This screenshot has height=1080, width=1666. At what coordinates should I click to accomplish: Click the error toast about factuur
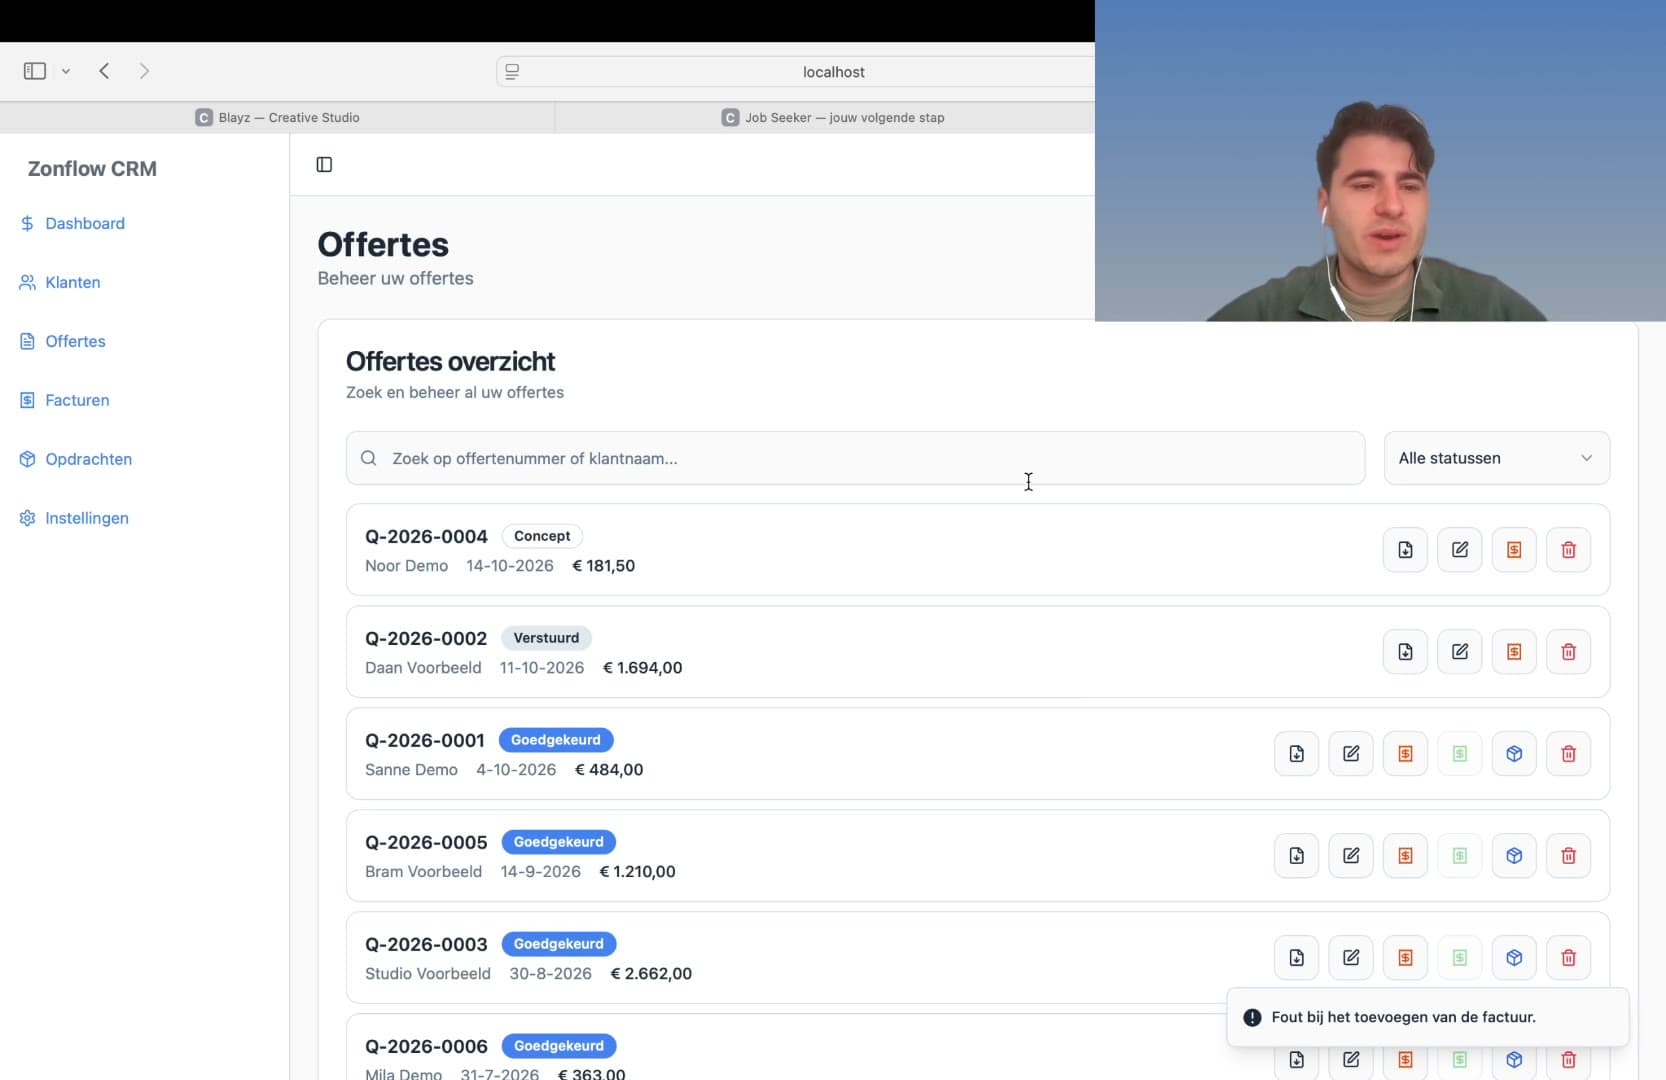pyautogui.click(x=1428, y=1017)
